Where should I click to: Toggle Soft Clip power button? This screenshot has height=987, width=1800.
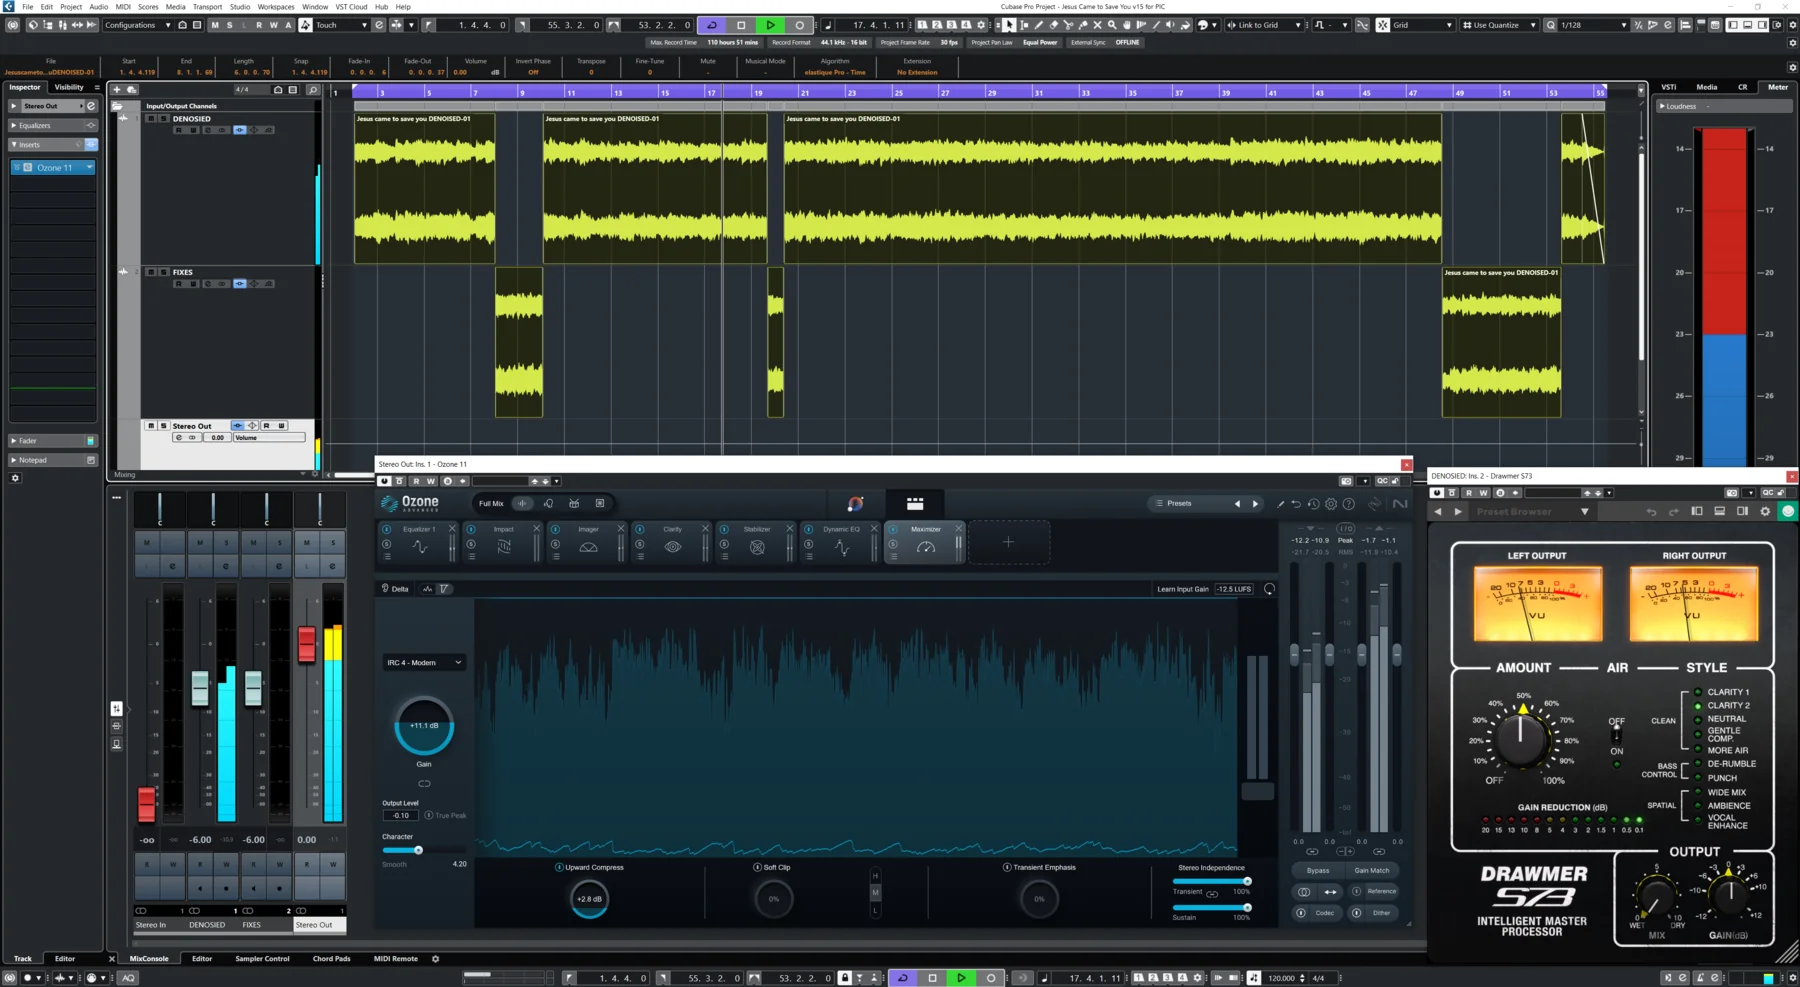[x=757, y=867]
